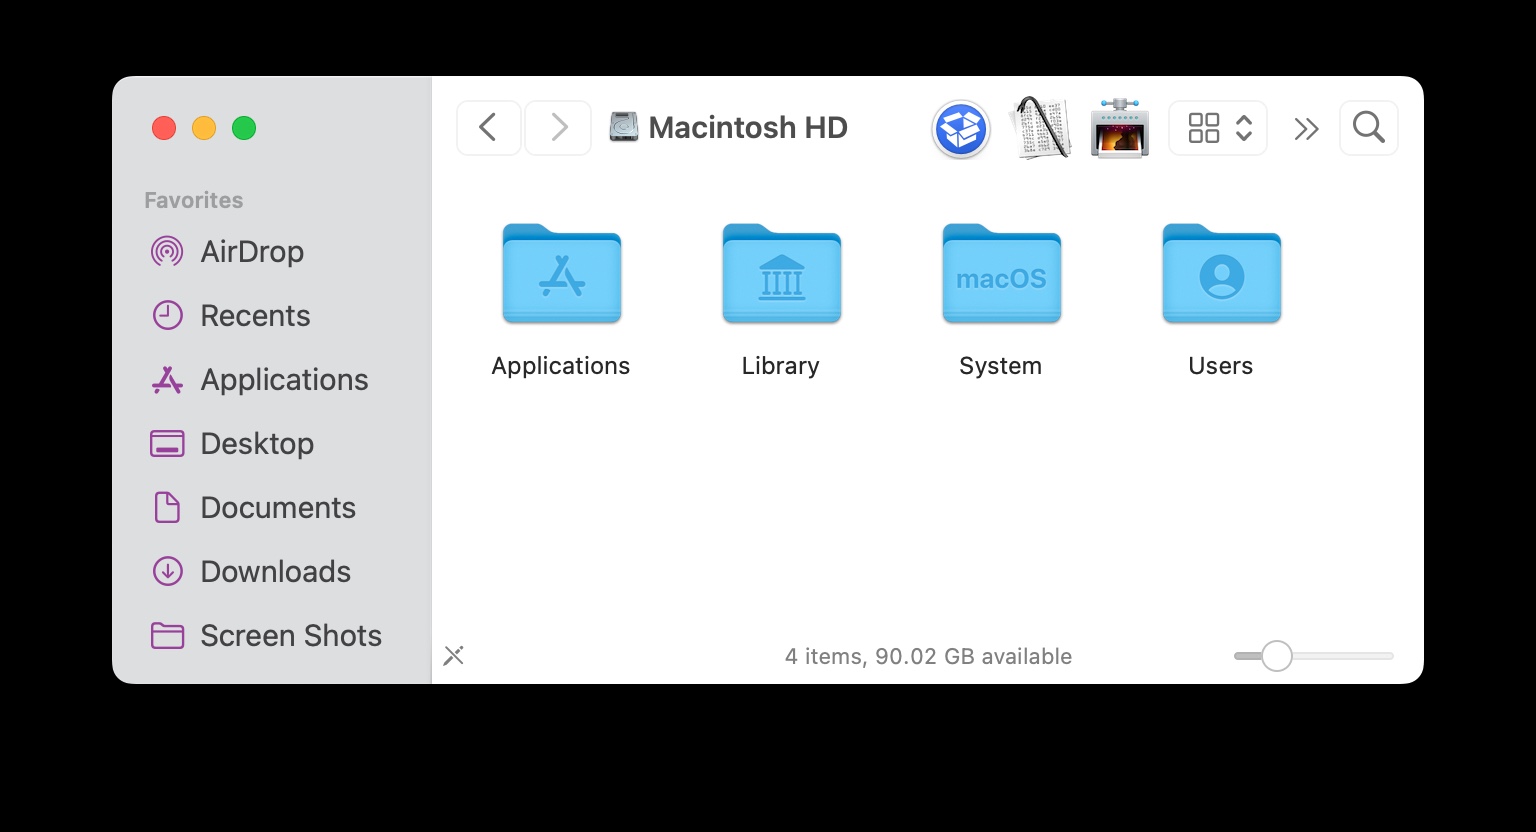Click the crowbar hex-dump toolbar icon
Image resolution: width=1536 pixels, height=832 pixels.
(1040, 128)
